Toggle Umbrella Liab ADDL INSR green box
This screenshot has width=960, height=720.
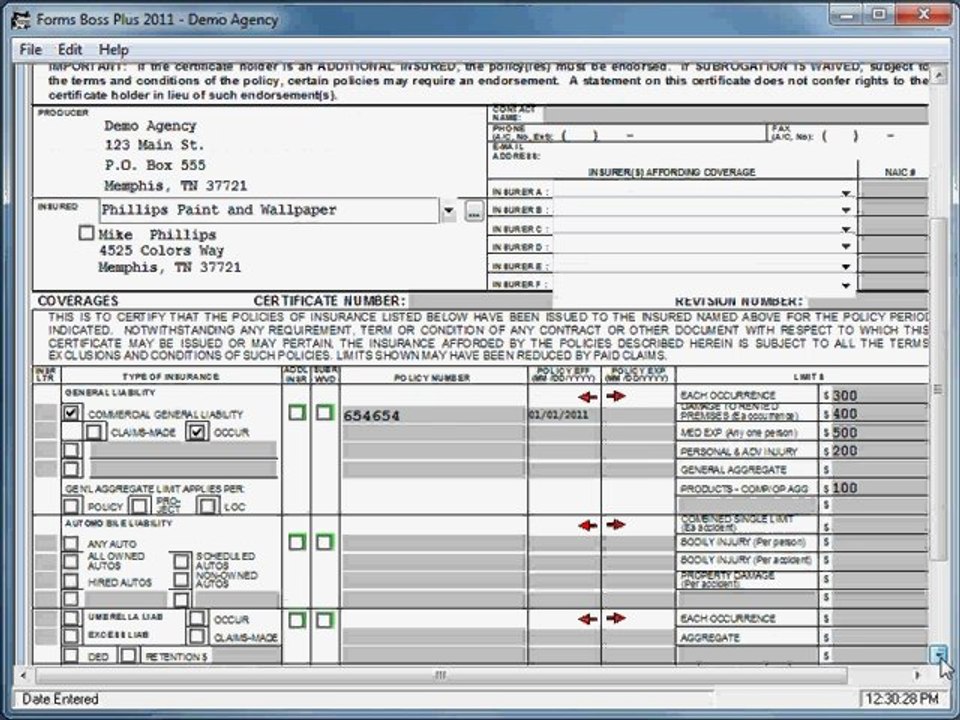[x=297, y=620]
